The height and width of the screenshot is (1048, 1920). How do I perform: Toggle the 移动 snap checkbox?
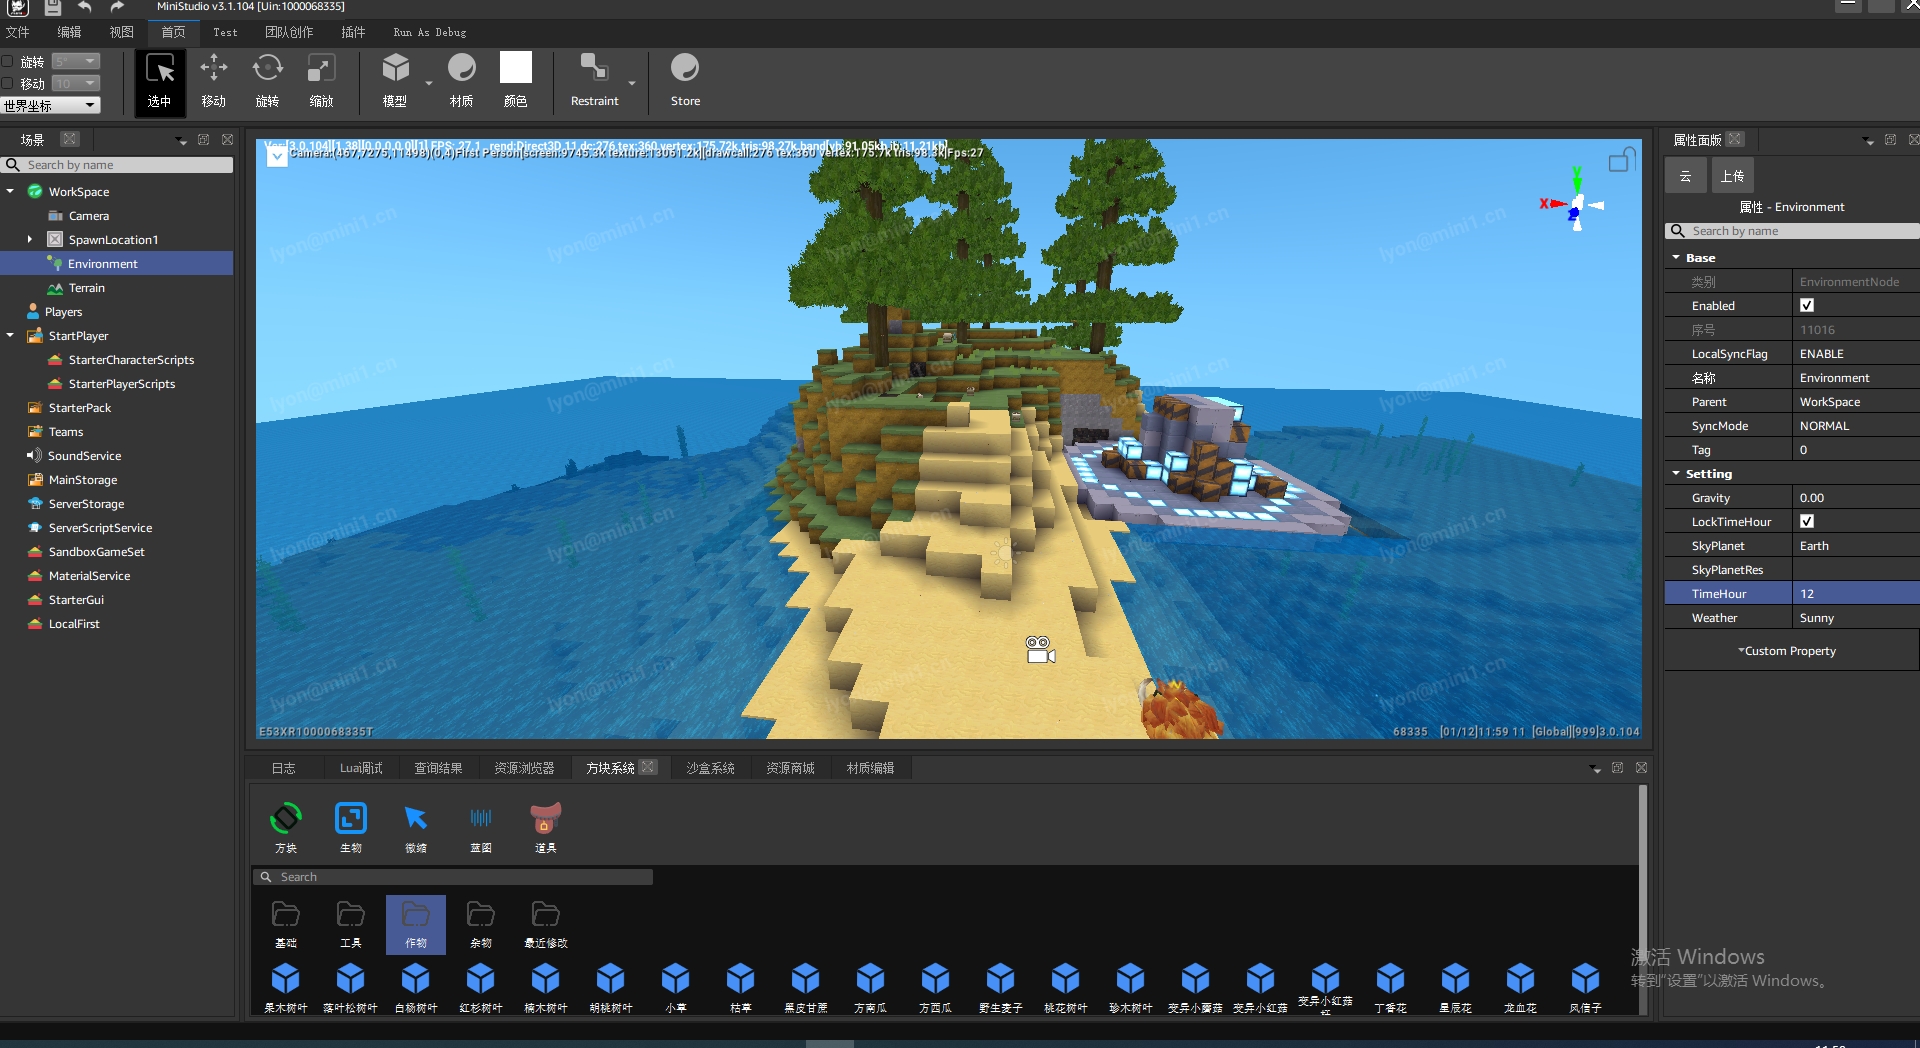(8, 84)
